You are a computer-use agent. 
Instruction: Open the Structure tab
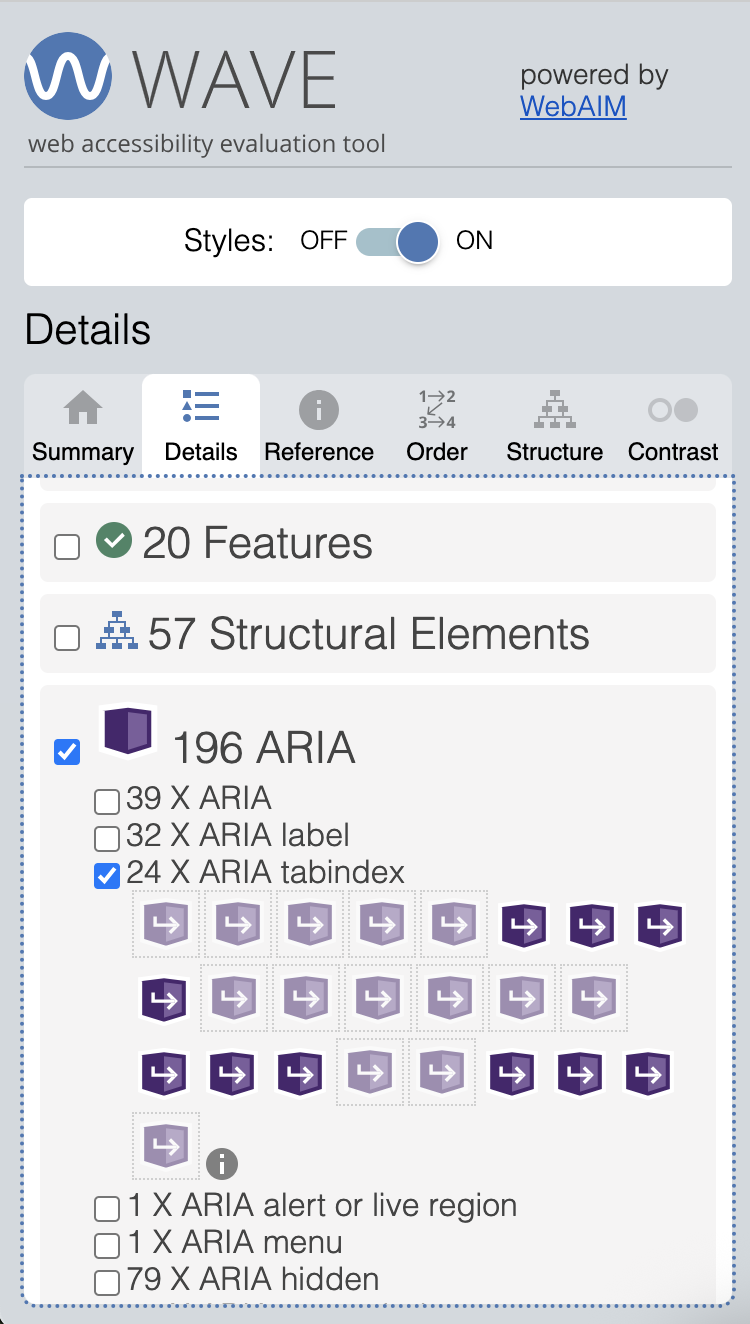[x=555, y=427]
